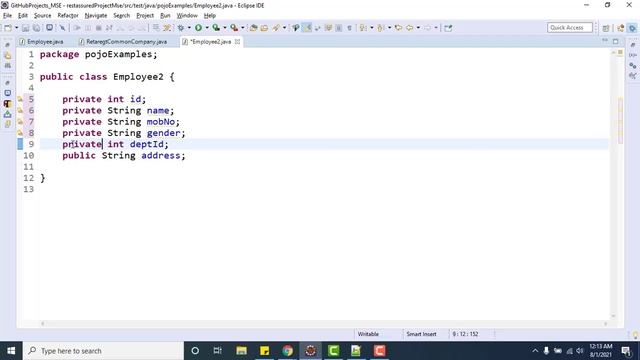Toggle Mark Occurrences in the toolbar
Image resolution: width=640 pixels, height=360 pixels.
coord(307,28)
